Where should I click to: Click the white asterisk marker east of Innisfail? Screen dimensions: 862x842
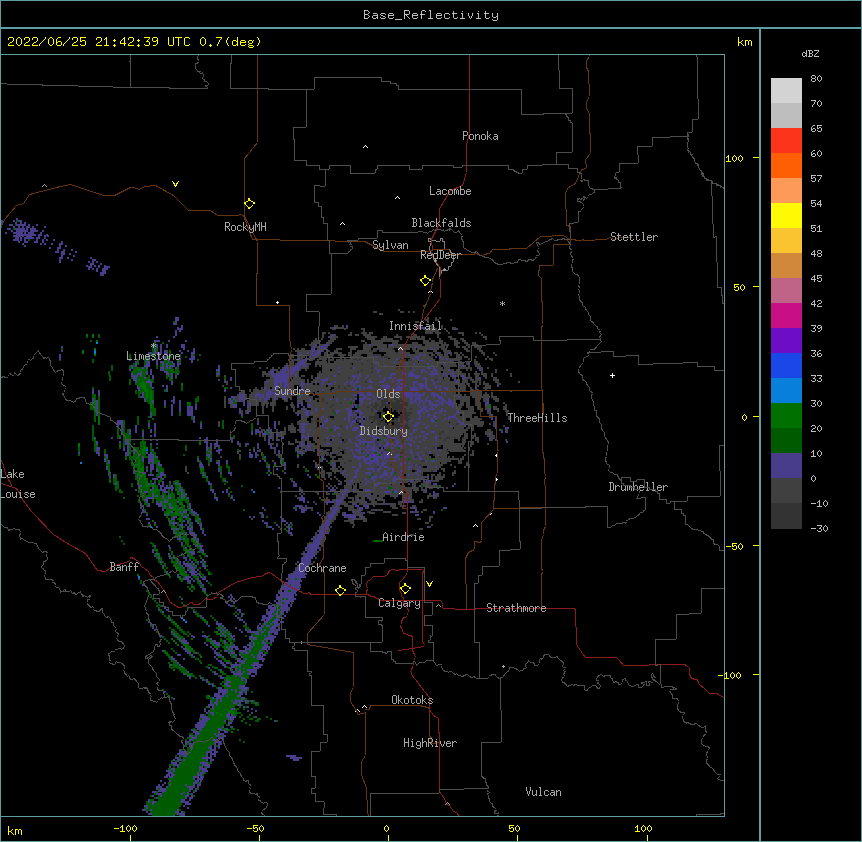[x=502, y=303]
